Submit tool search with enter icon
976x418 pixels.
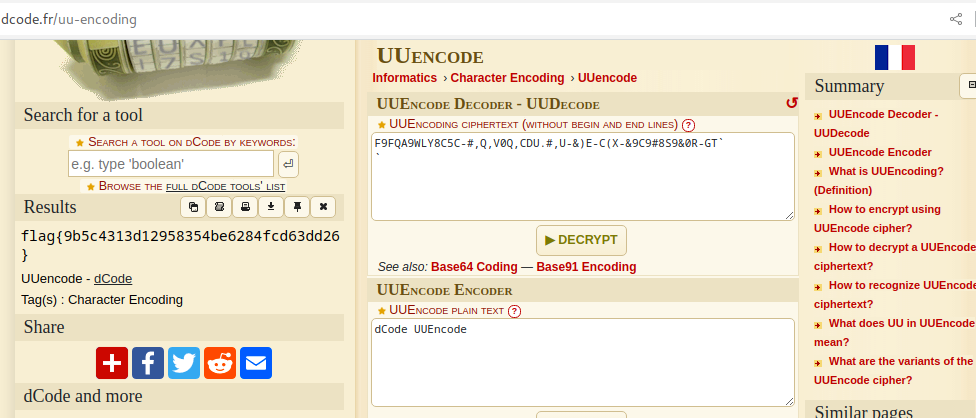point(288,164)
